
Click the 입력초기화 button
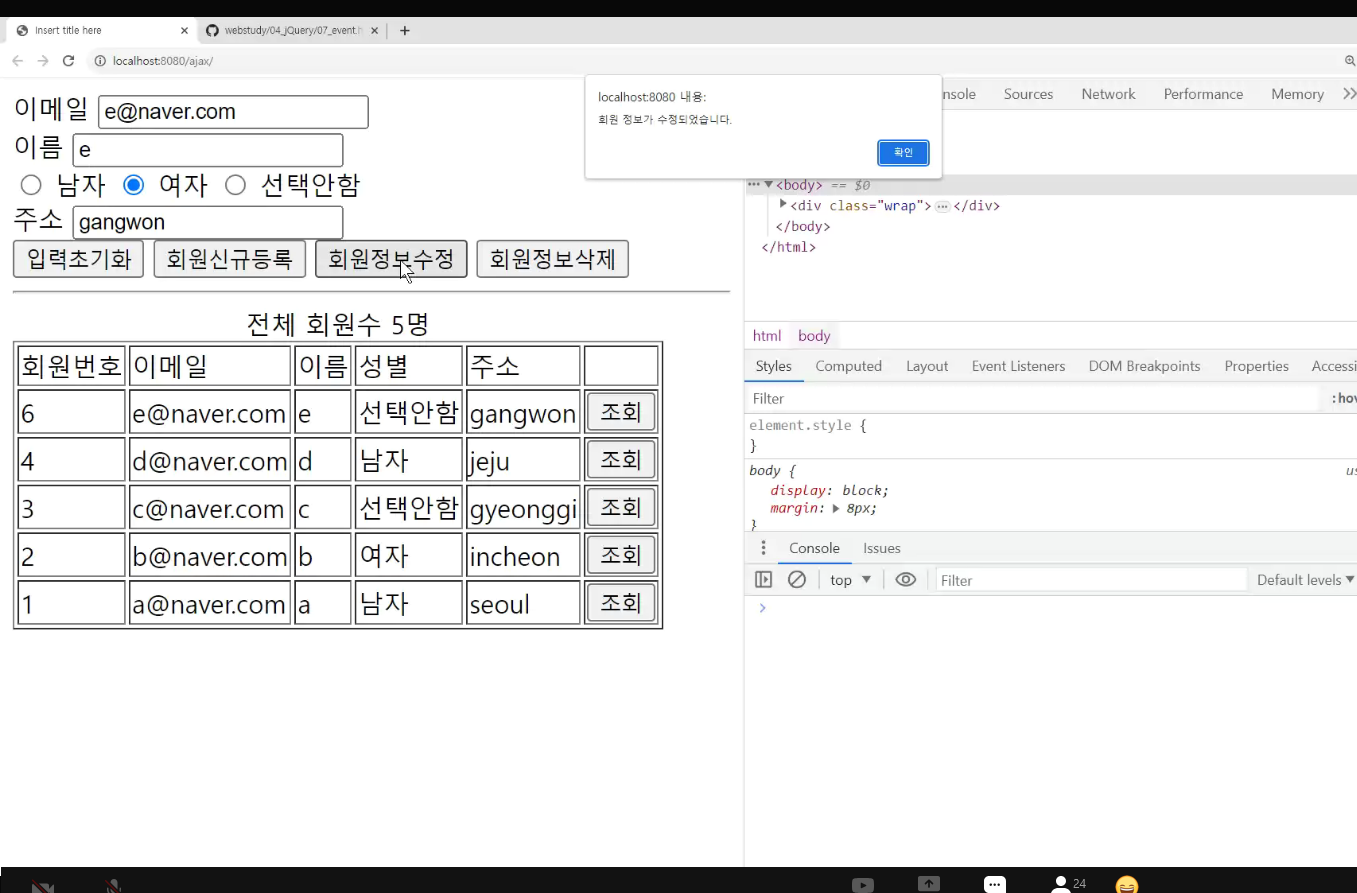pyautogui.click(x=79, y=259)
